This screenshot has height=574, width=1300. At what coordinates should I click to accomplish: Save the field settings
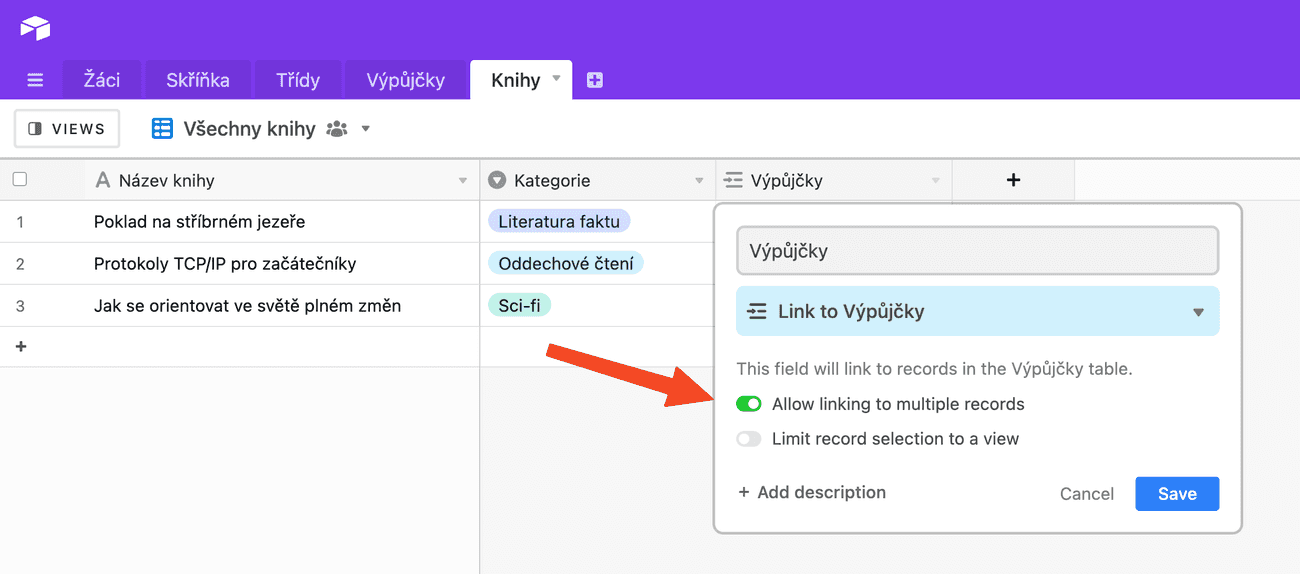click(1177, 494)
